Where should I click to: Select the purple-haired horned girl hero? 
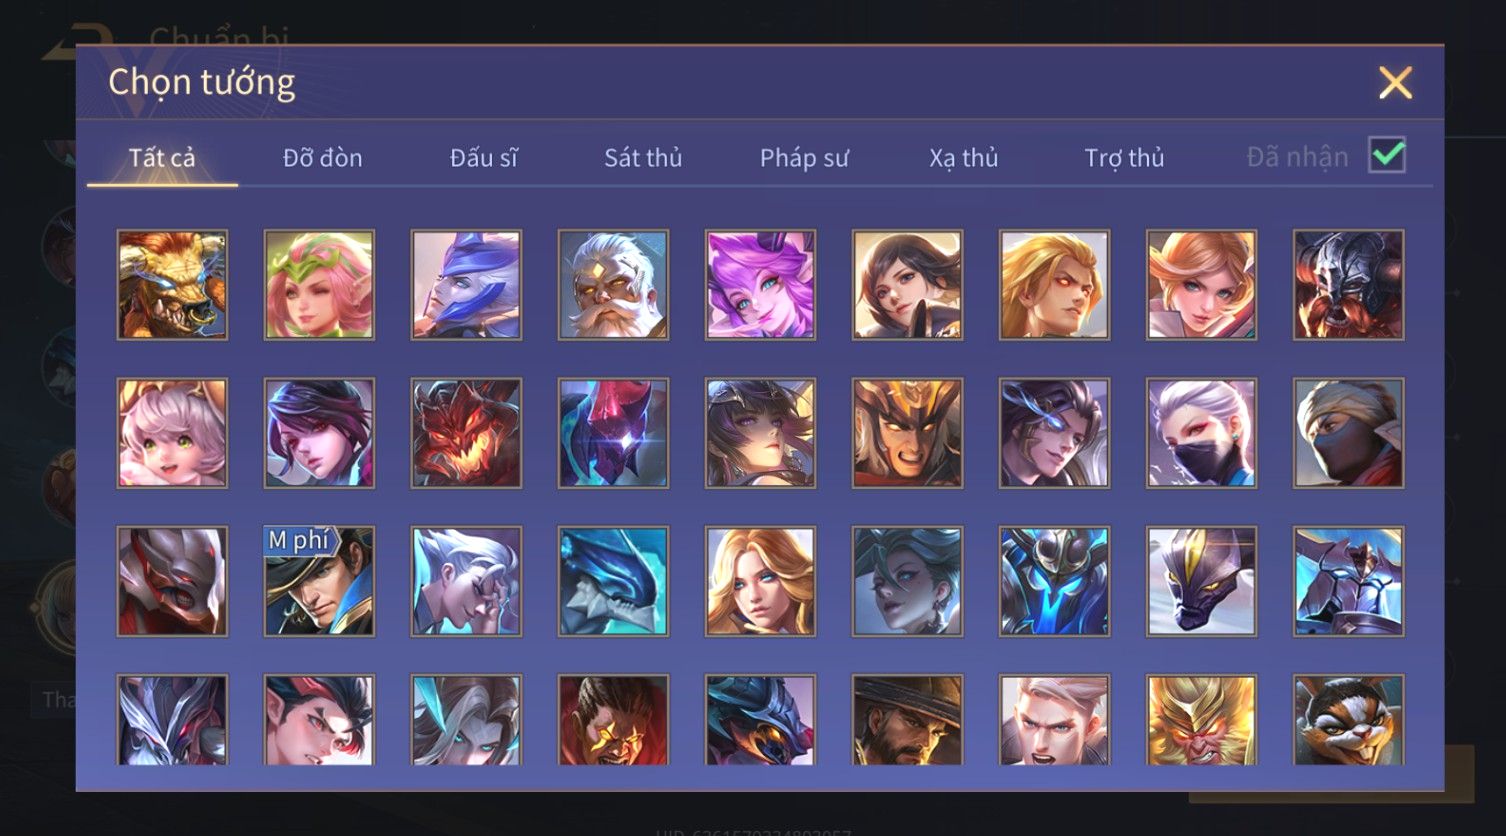(760, 285)
